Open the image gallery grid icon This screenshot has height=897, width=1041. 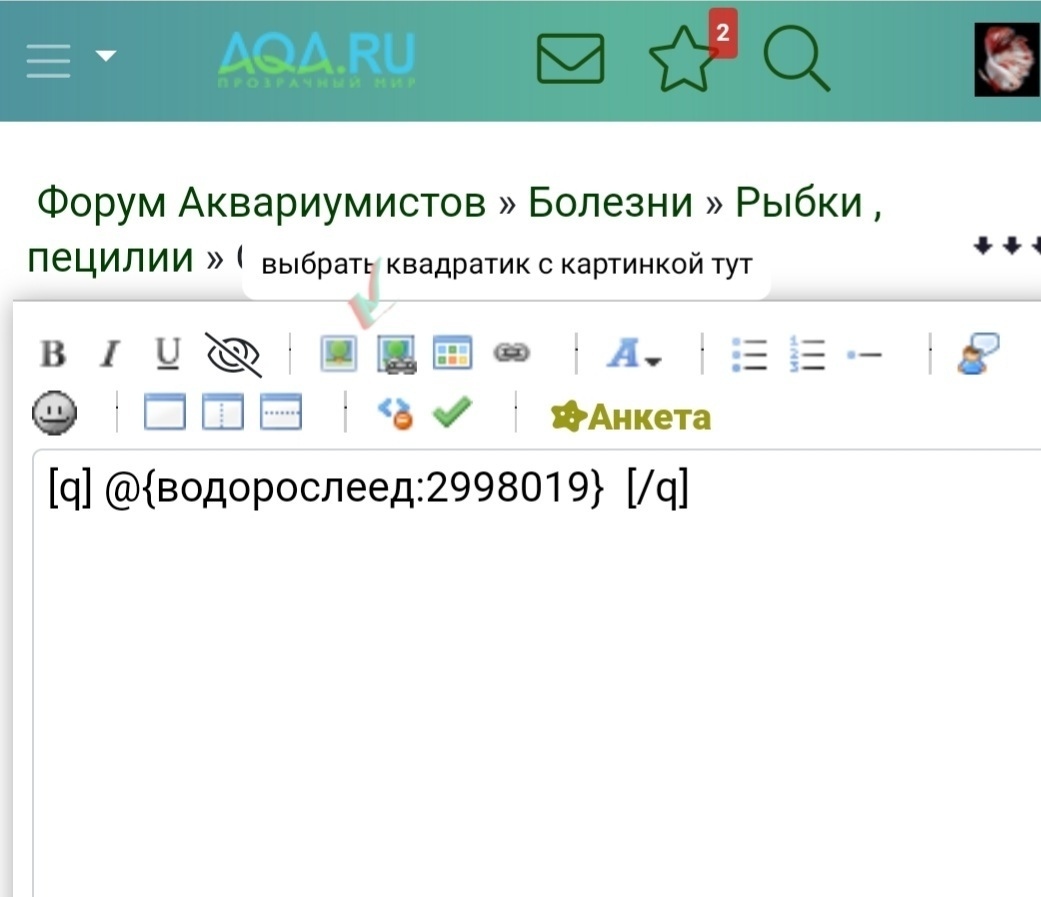pos(453,353)
